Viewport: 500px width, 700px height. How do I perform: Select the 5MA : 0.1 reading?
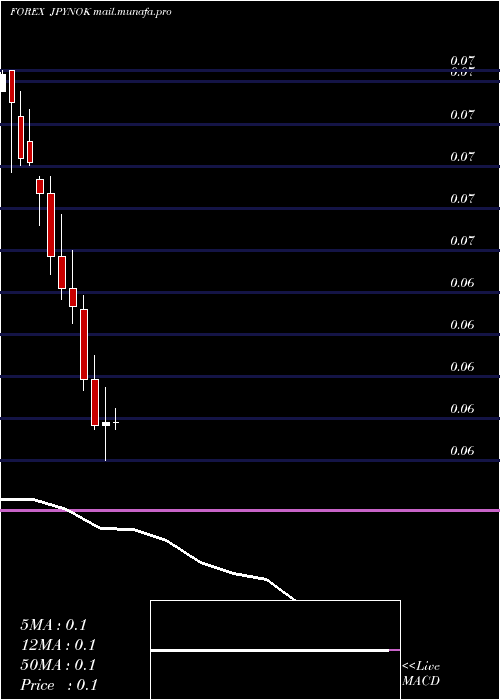pyautogui.click(x=54, y=625)
